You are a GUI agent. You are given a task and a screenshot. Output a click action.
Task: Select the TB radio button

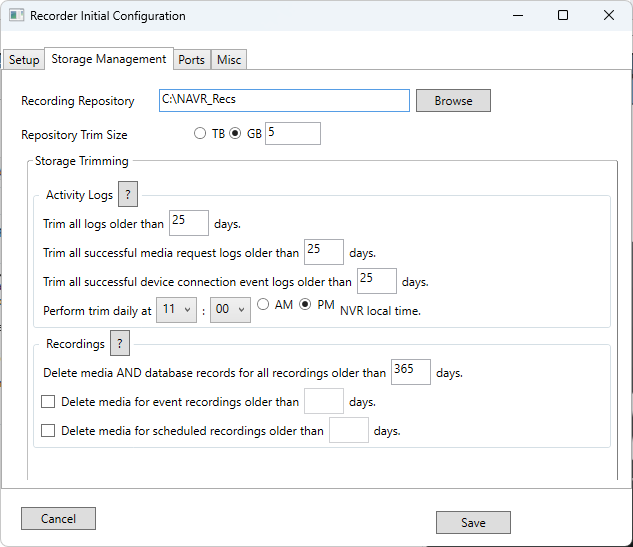click(x=200, y=134)
